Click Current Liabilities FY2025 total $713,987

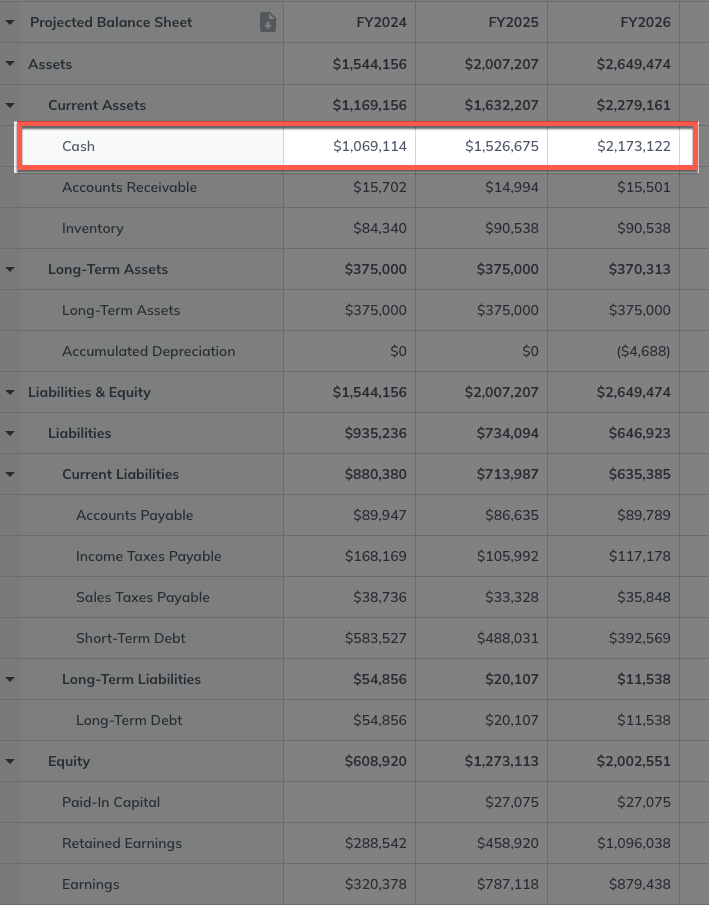click(508, 474)
